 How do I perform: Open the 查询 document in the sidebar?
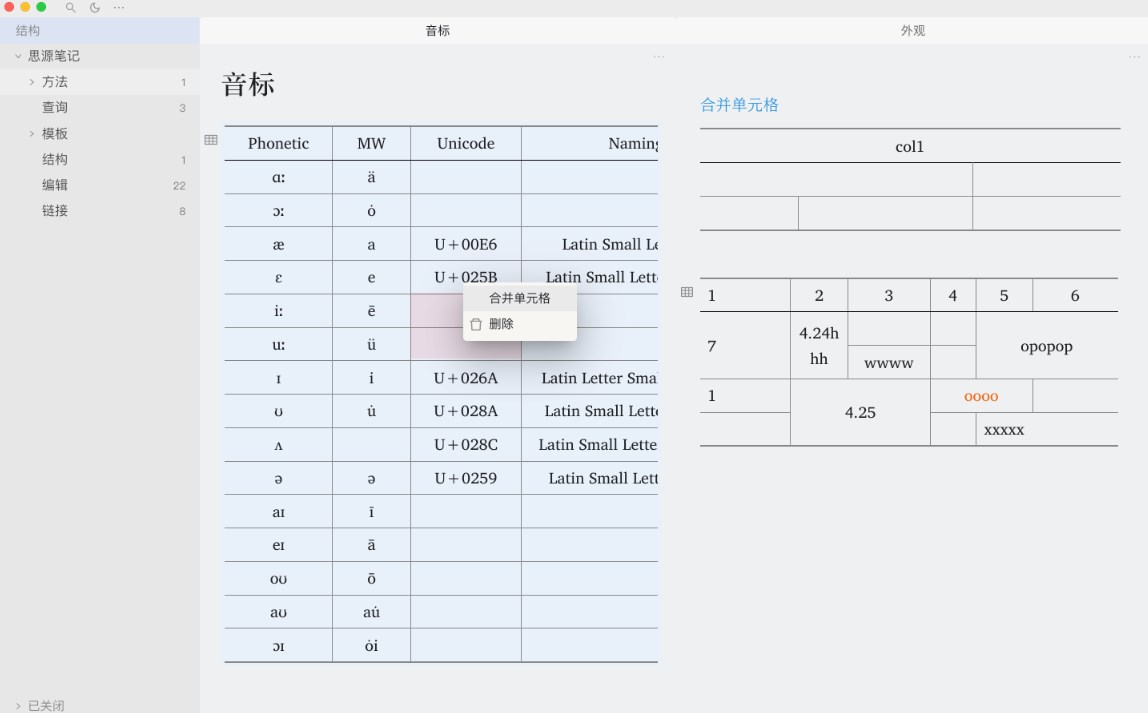tap(55, 107)
